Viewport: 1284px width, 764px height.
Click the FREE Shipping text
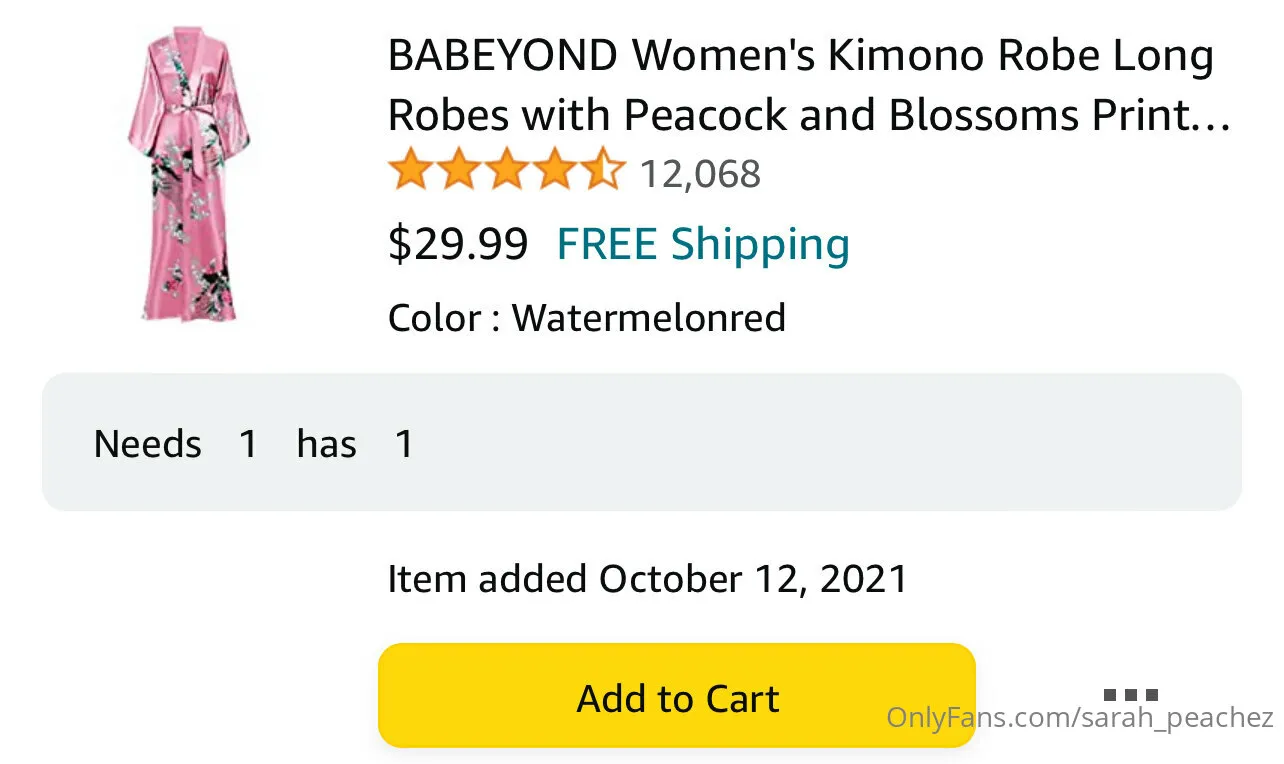(703, 244)
